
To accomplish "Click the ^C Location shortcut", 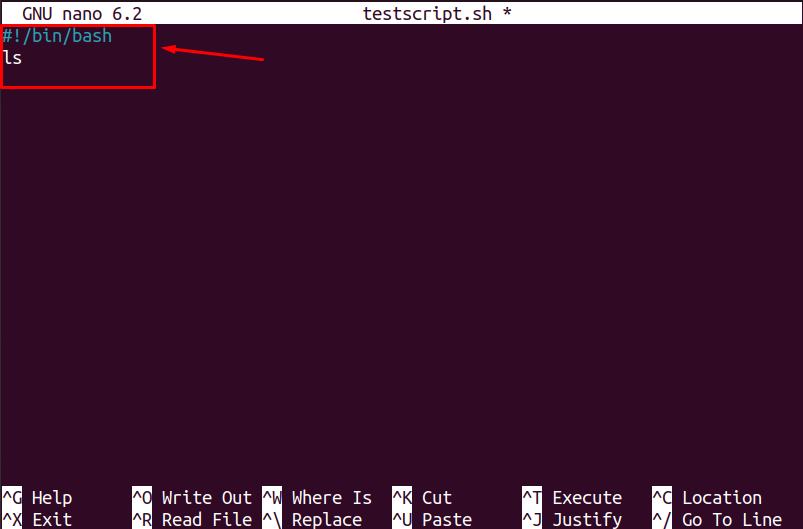I will [707, 498].
